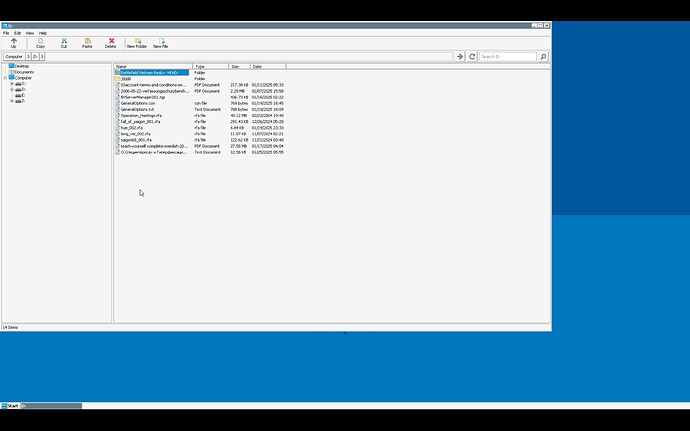Screen dimensions: 690x431
Task: Expand the C: drive tree node
Action: 12,83
